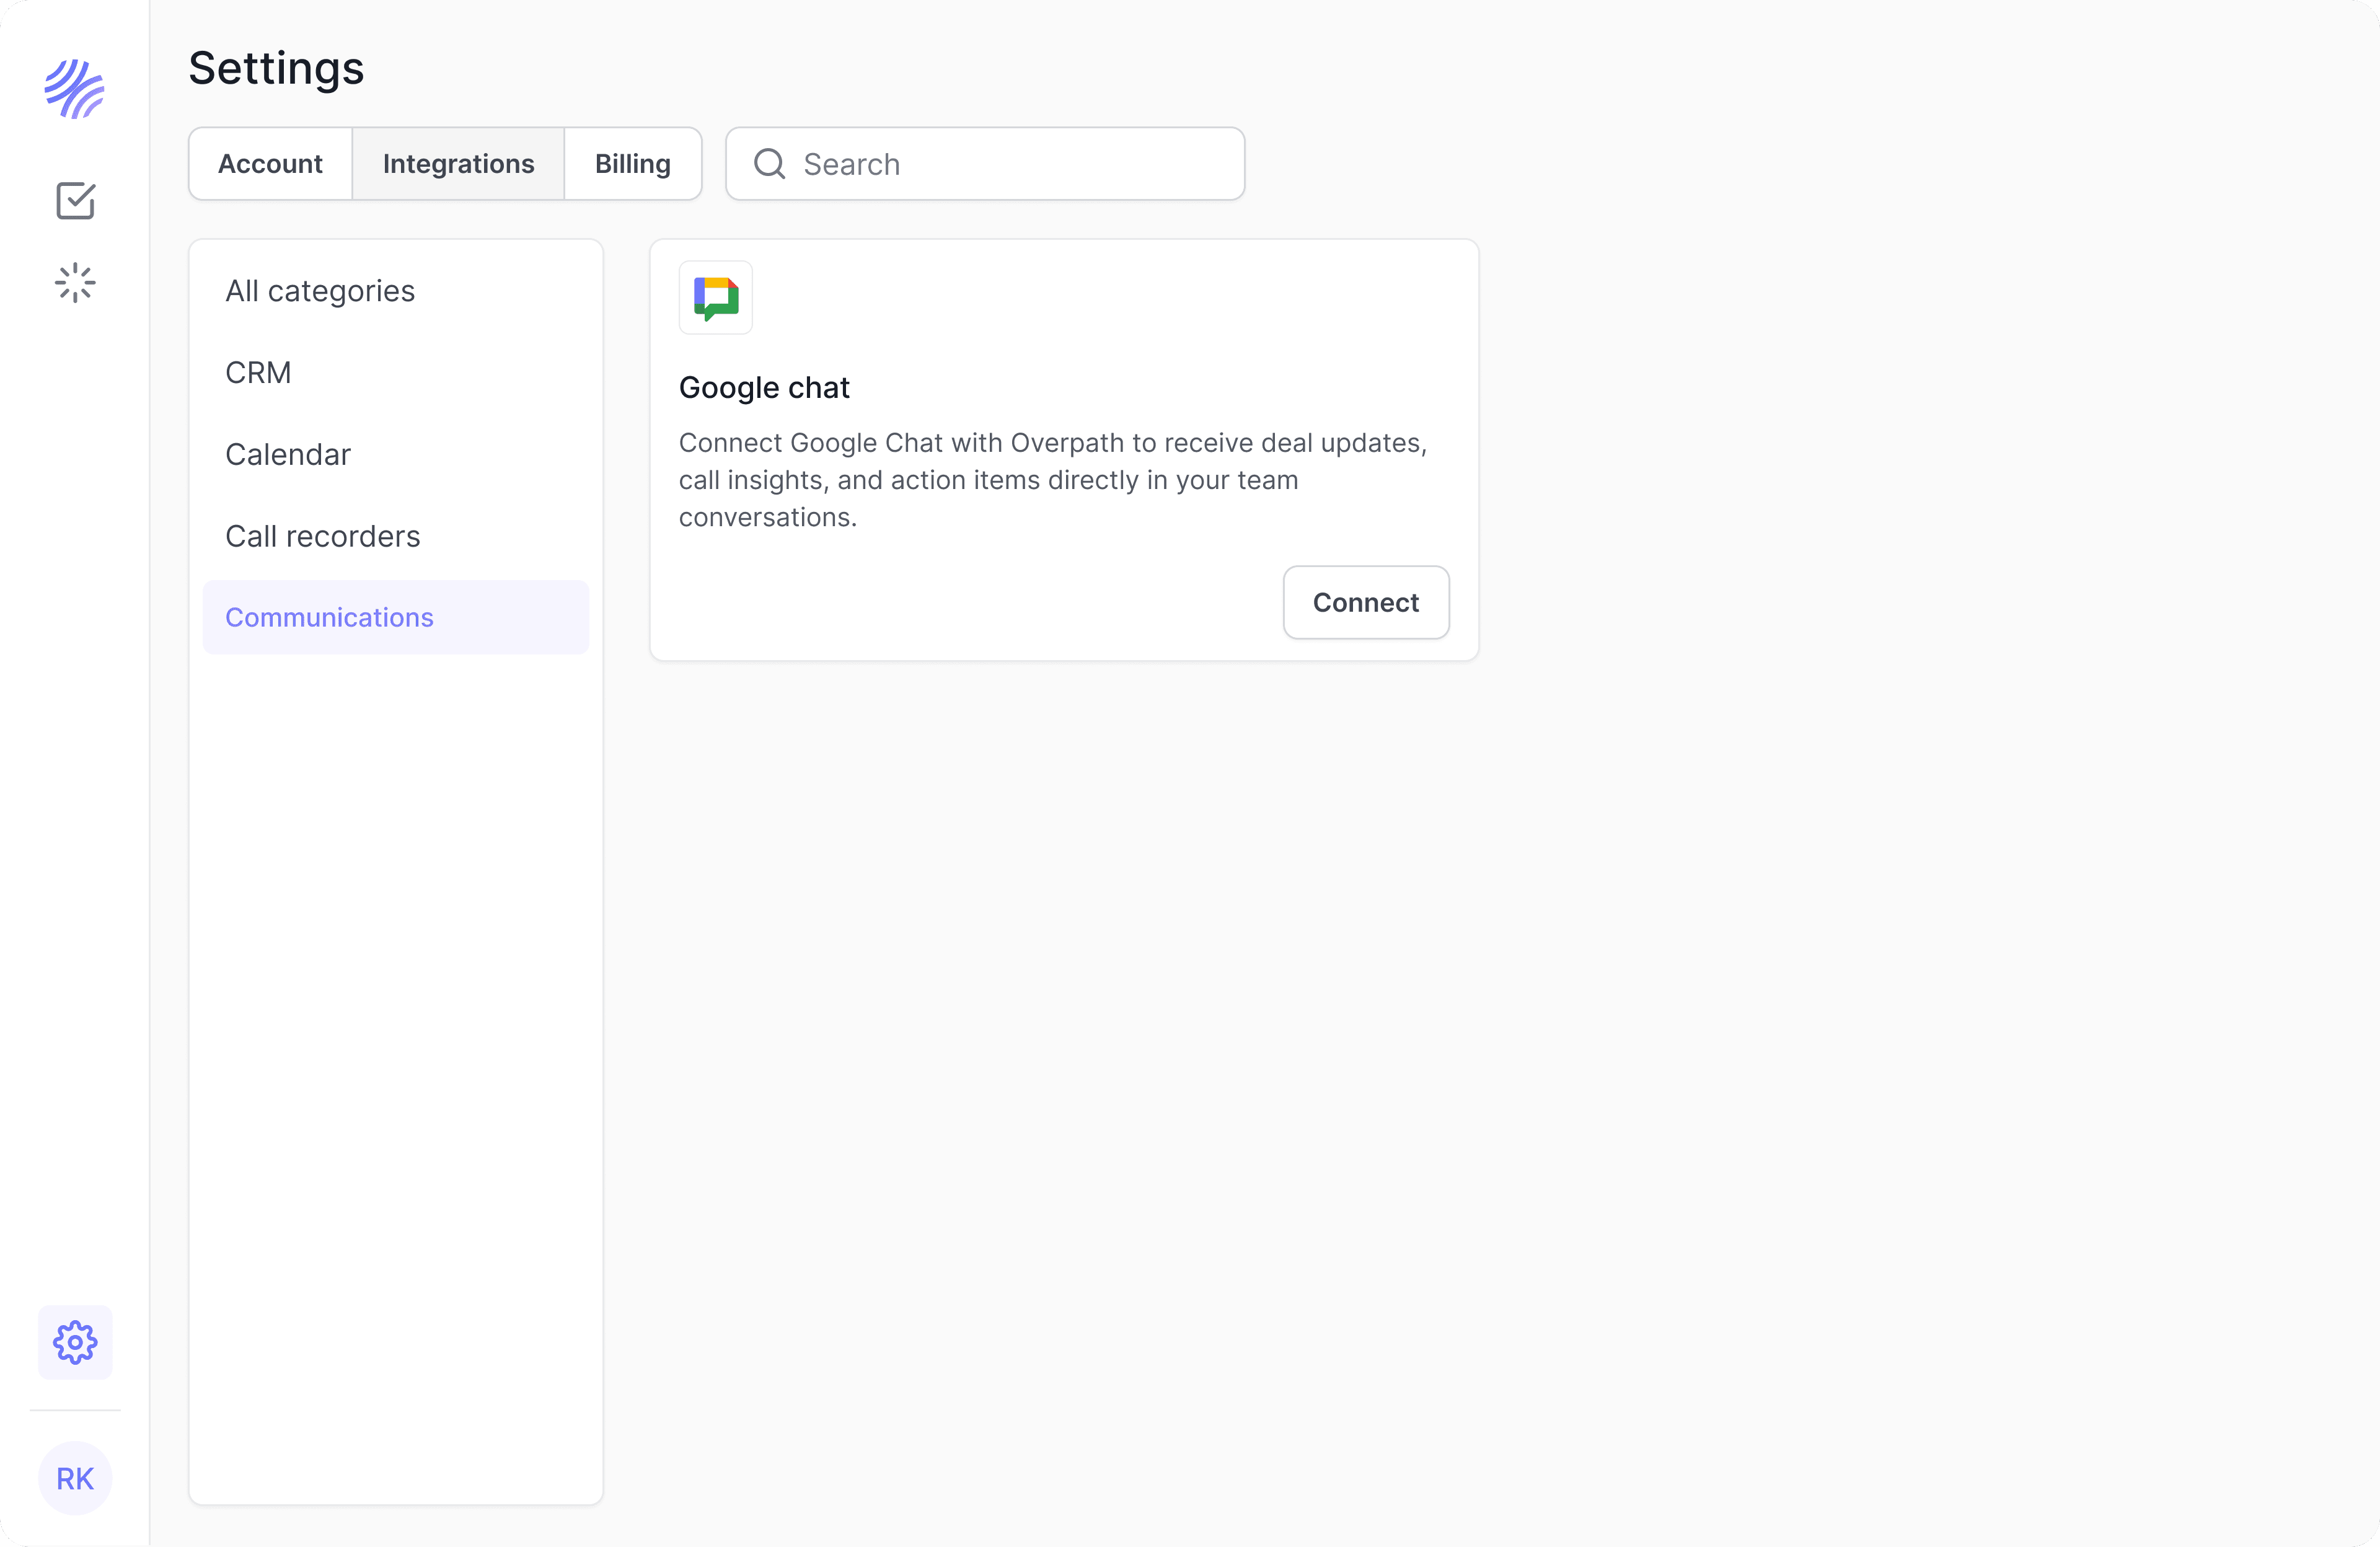The height and width of the screenshot is (1547, 2380).
Task: Click the settings gear icon
Action: point(75,1342)
